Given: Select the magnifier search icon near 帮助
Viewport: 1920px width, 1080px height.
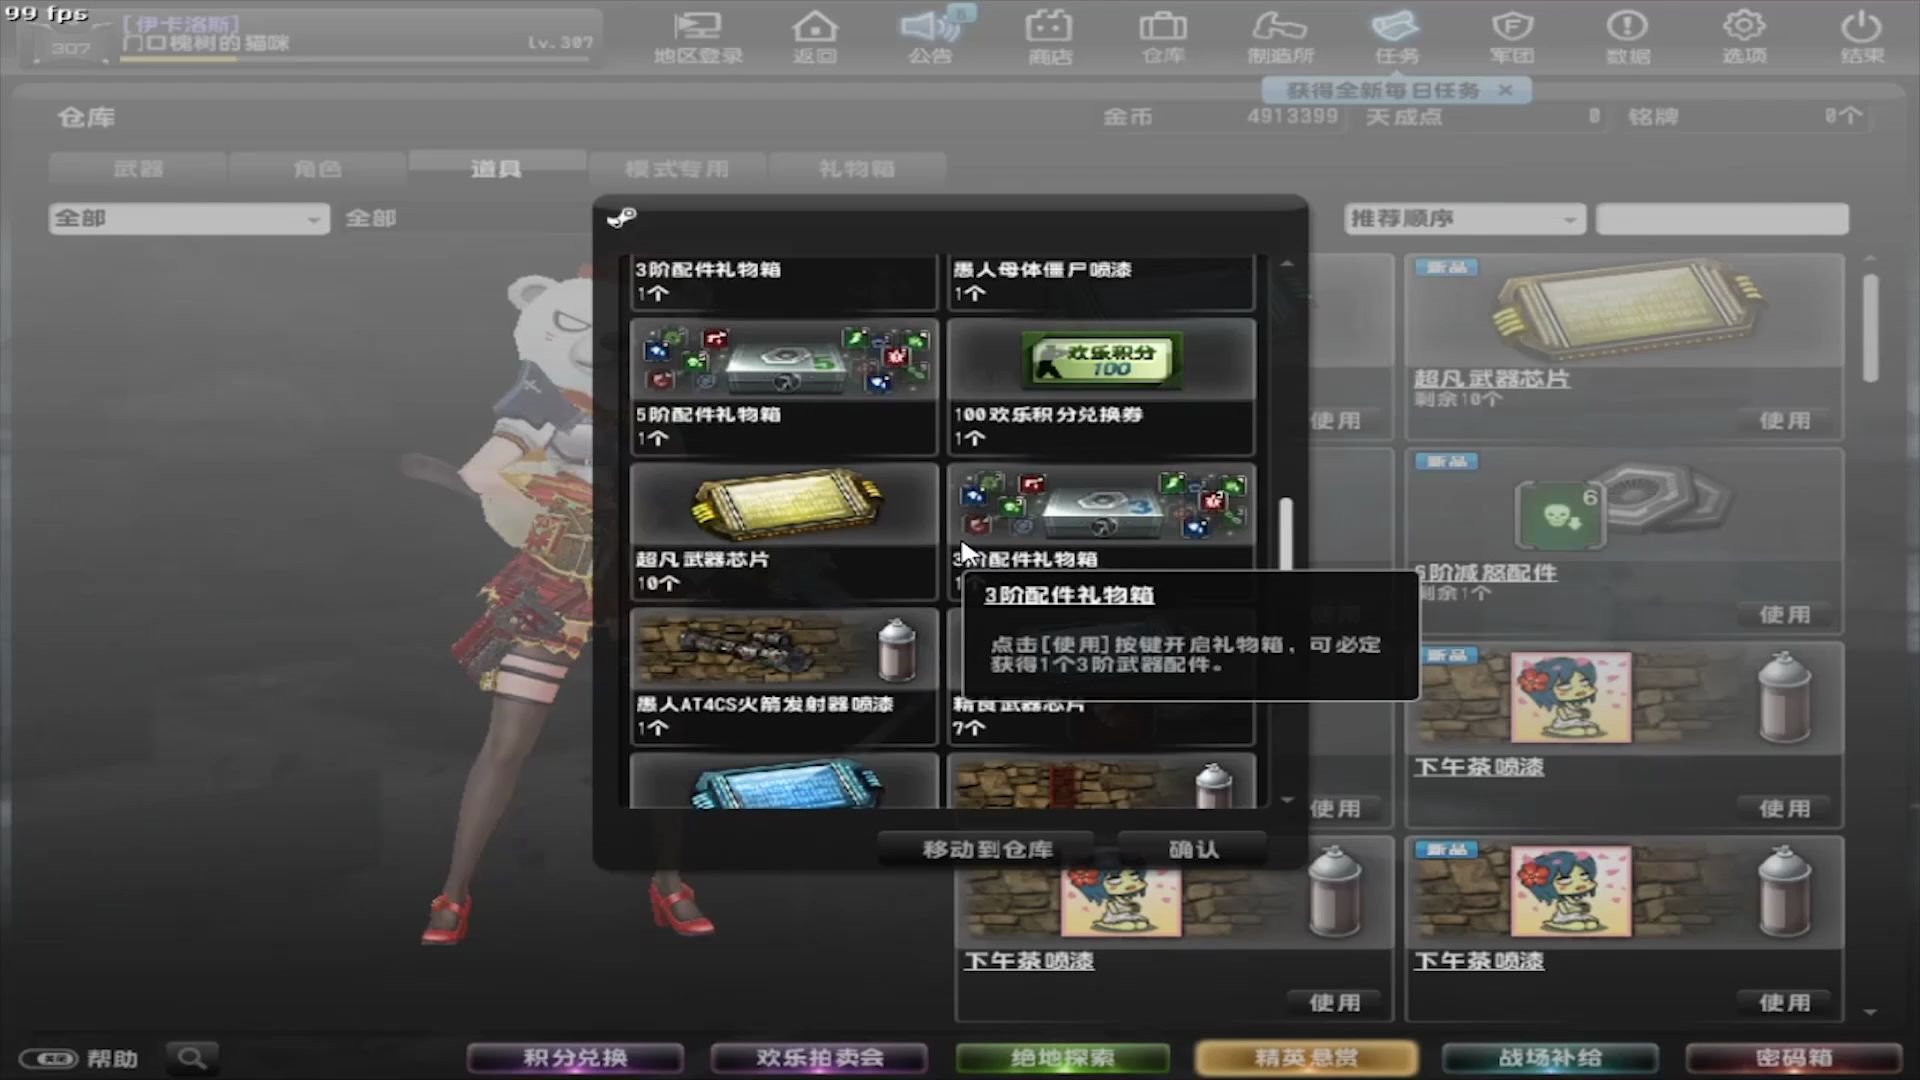Looking at the screenshot, I should (191, 1057).
